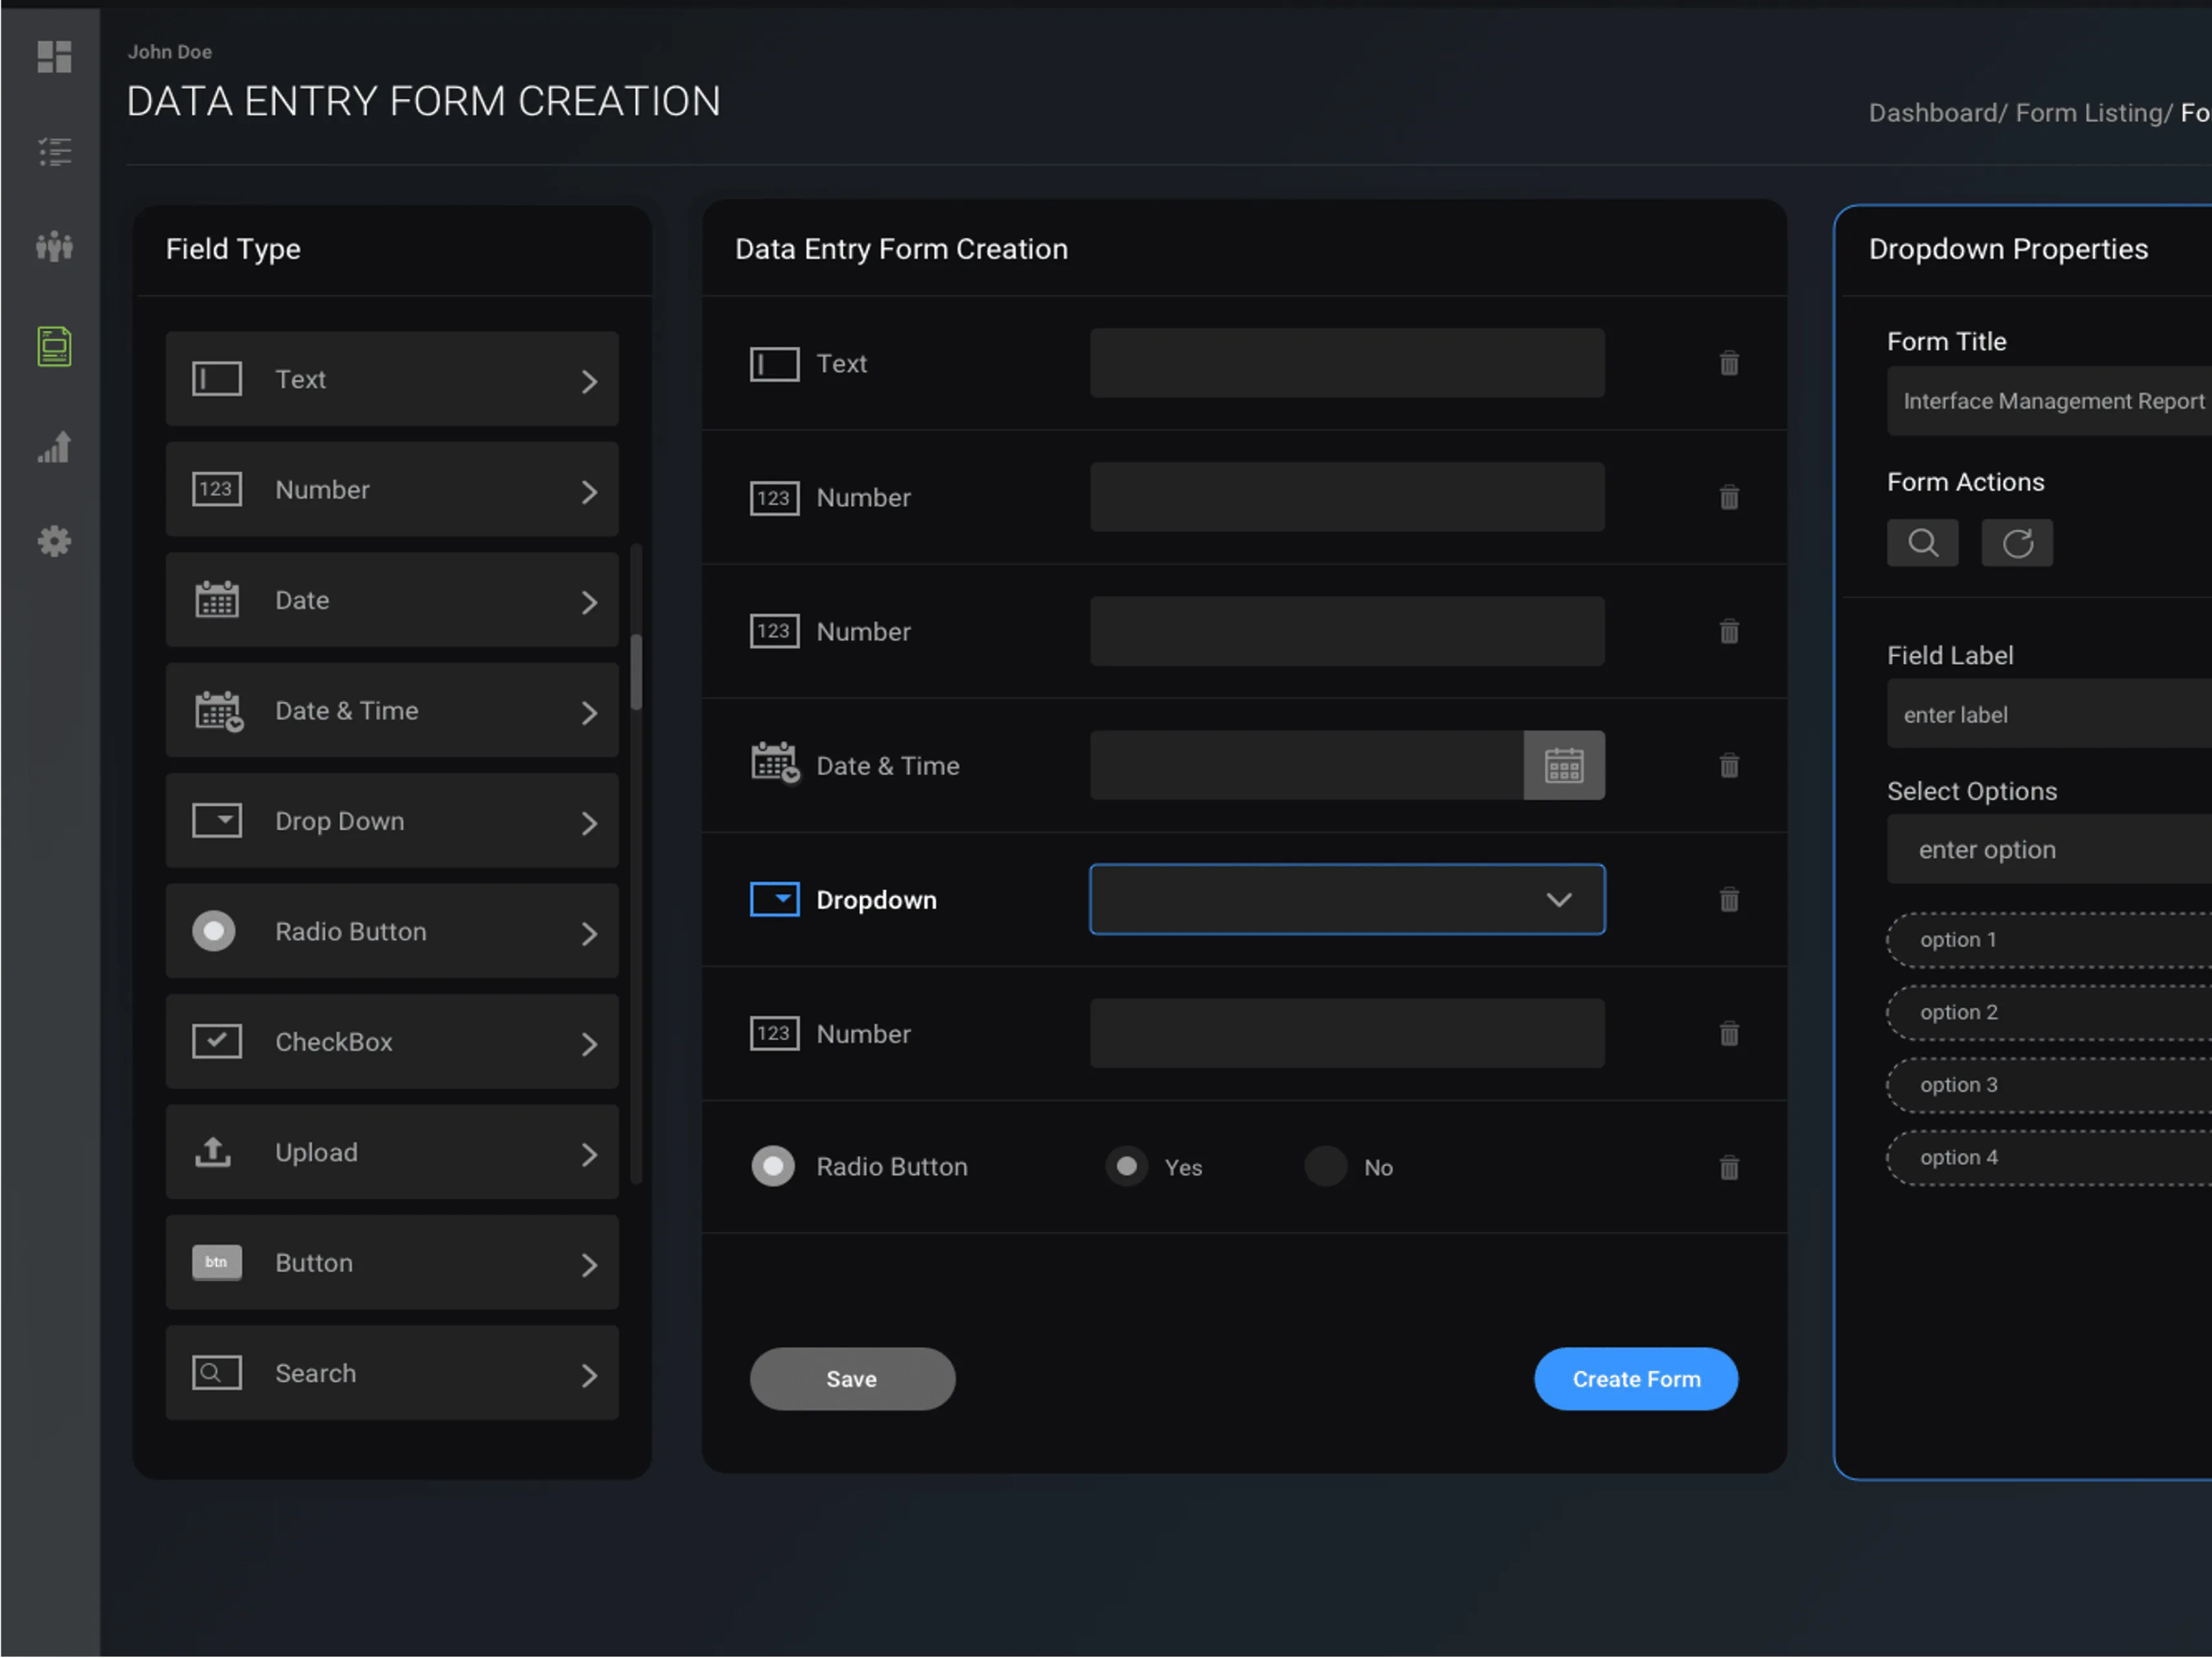This screenshot has width=2212, height=1658.
Task: Select option 1 chip
Action: (x=2049, y=940)
